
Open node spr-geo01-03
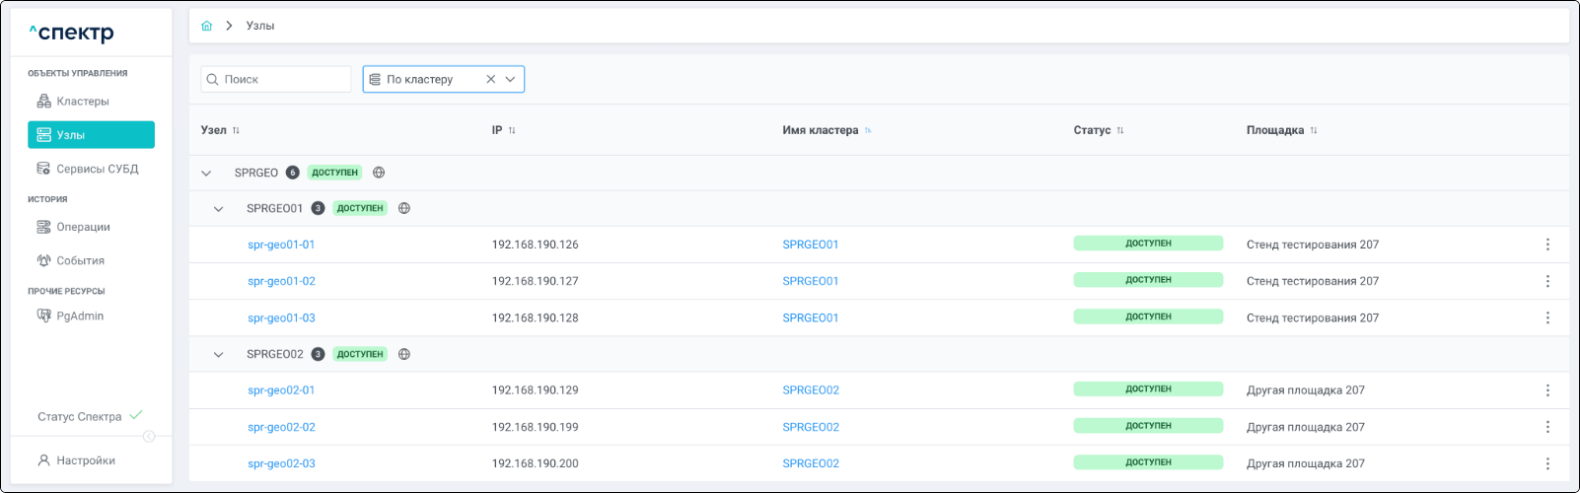point(281,319)
